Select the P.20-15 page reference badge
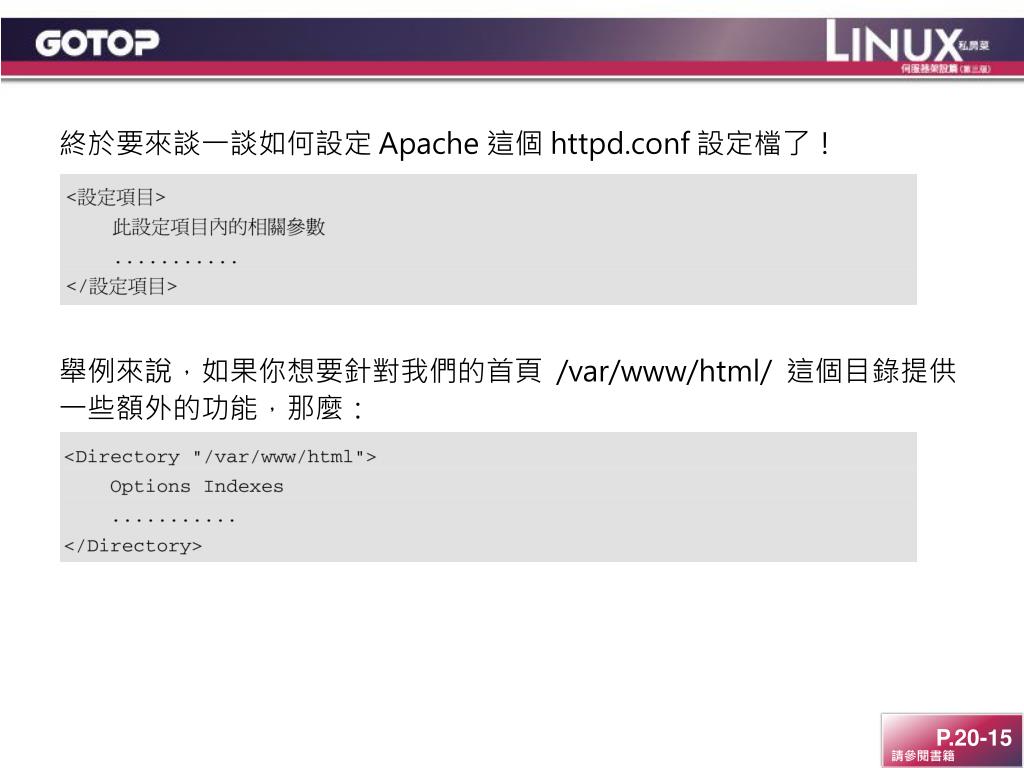Viewport: 1024px width, 768px height. (x=952, y=741)
